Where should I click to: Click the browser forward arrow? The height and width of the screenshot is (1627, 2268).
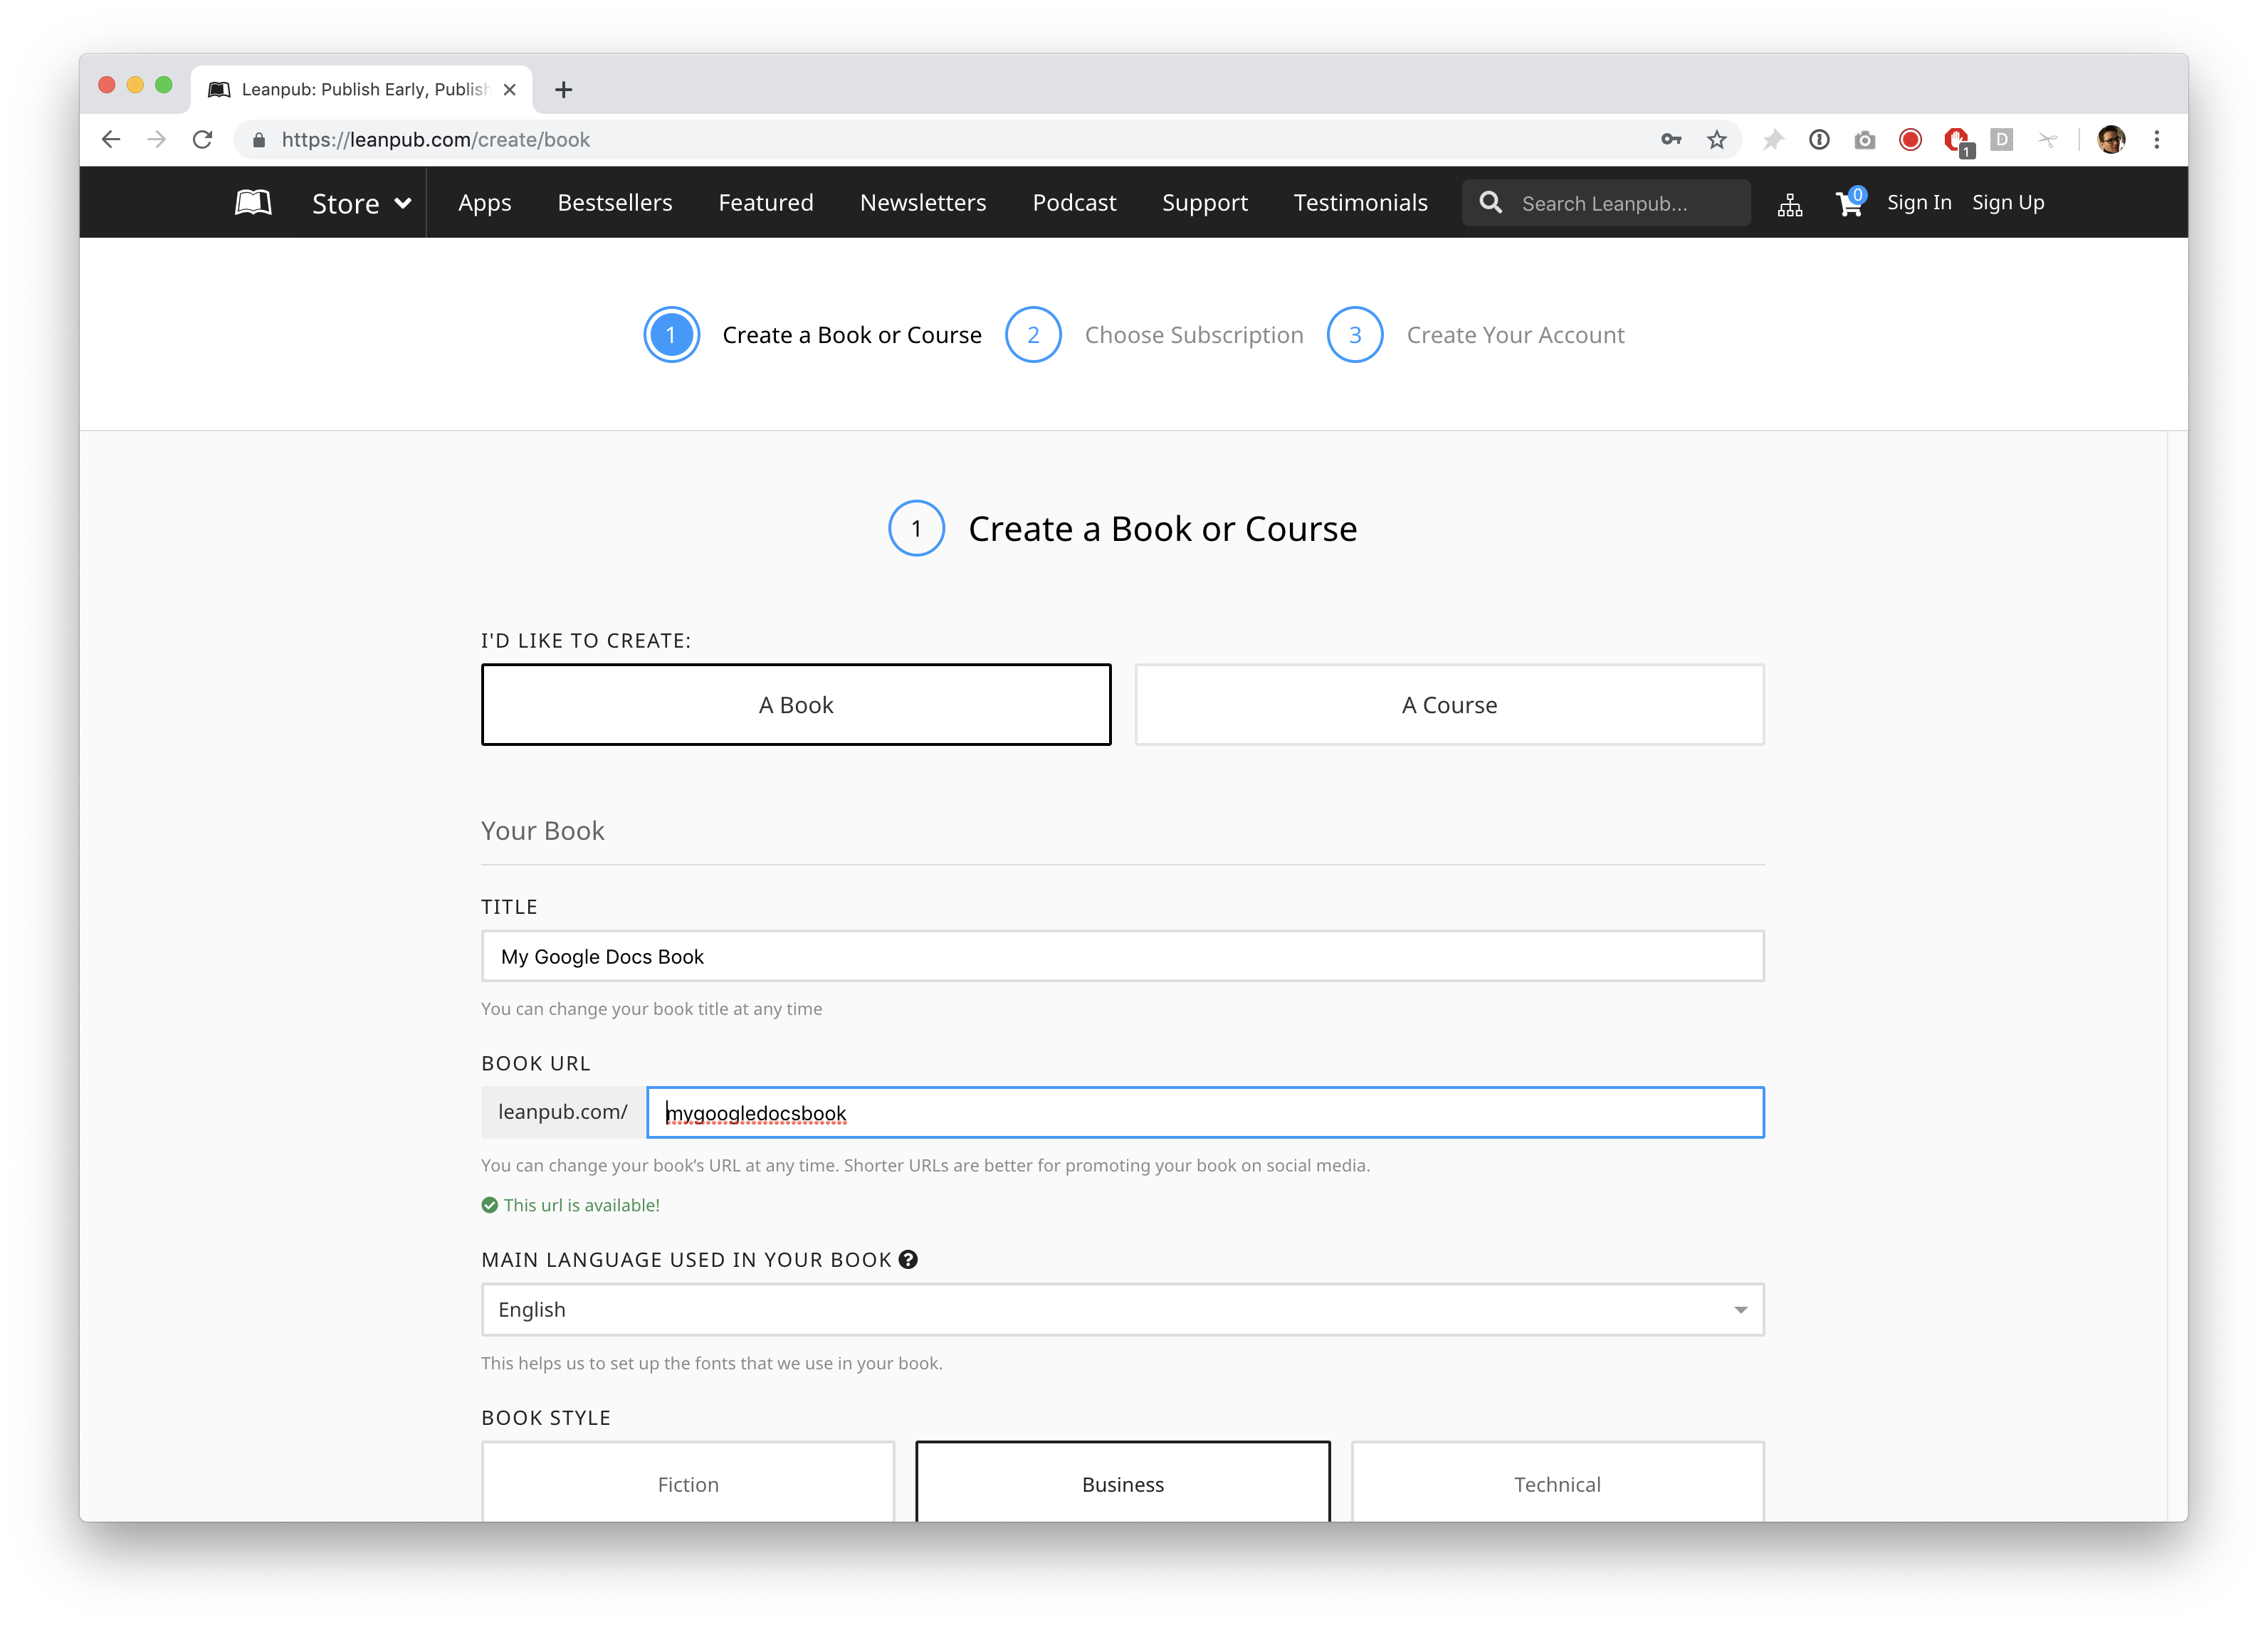(x=156, y=140)
